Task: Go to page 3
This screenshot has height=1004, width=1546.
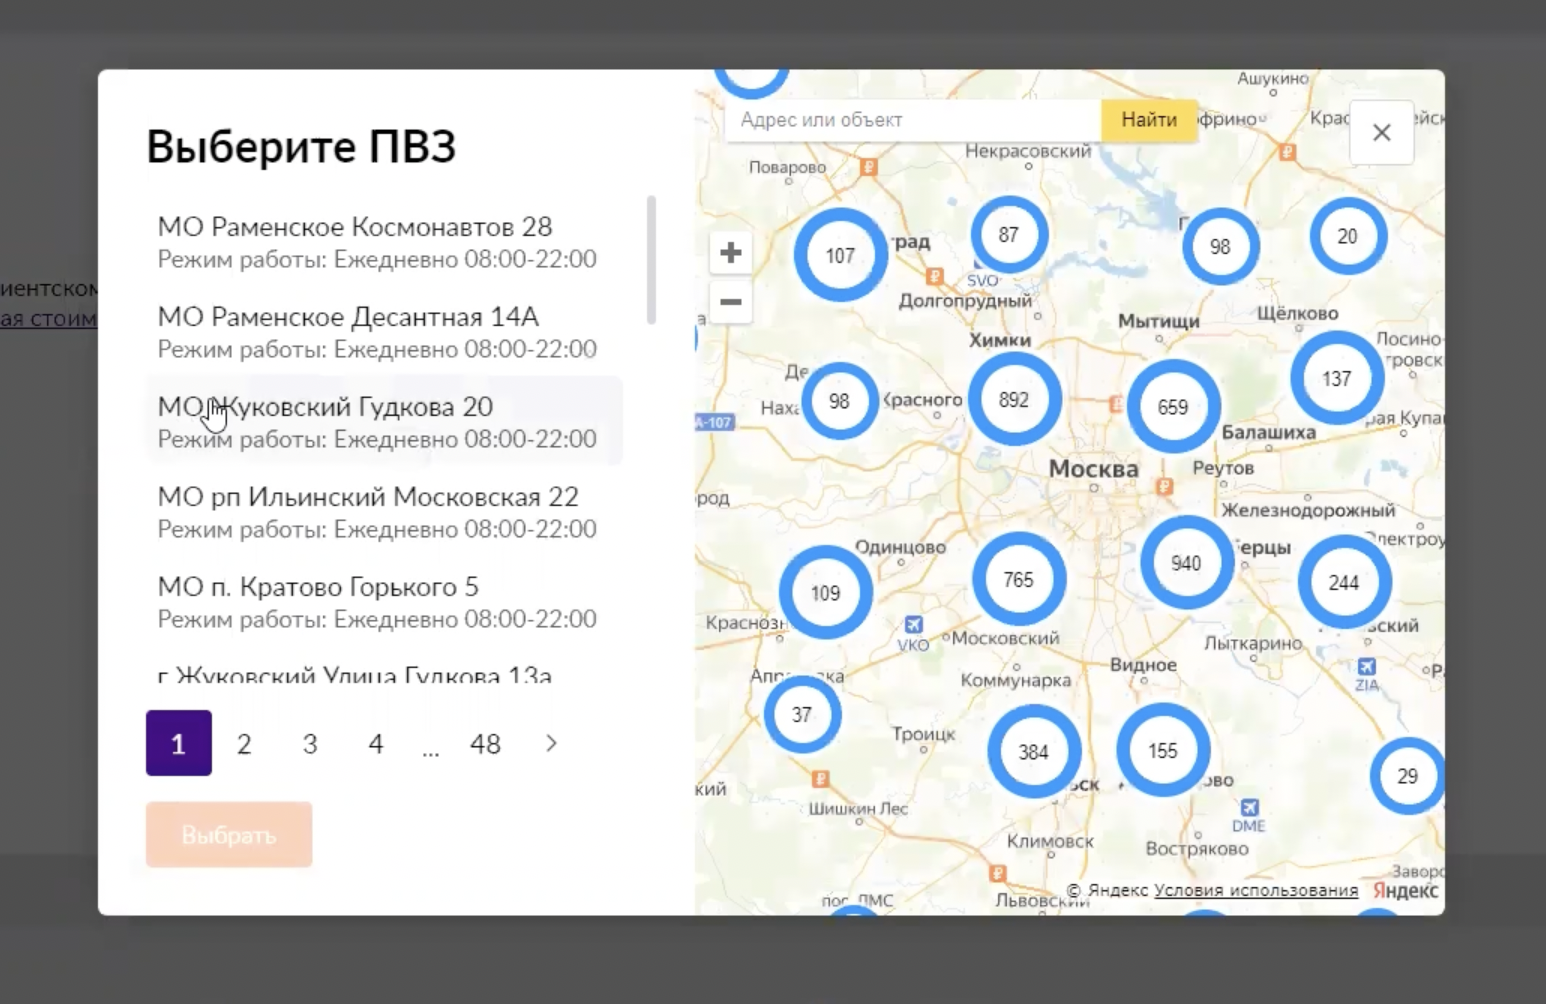Action: pyautogui.click(x=310, y=743)
